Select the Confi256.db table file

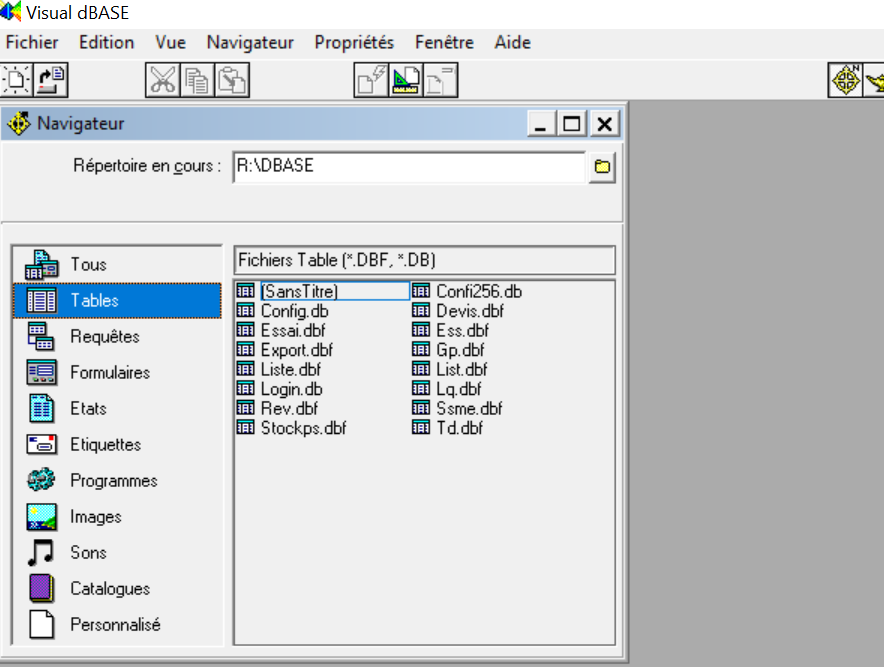click(x=478, y=292)
